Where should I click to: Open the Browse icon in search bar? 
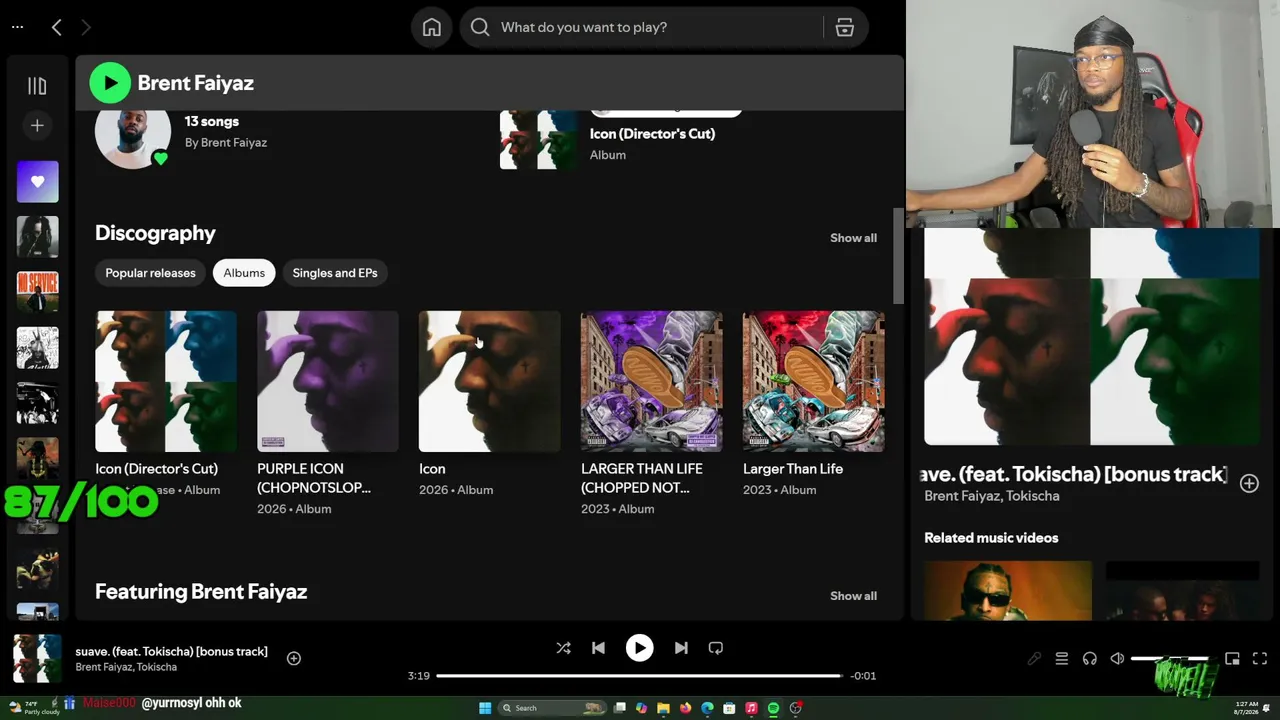[845, 27]
